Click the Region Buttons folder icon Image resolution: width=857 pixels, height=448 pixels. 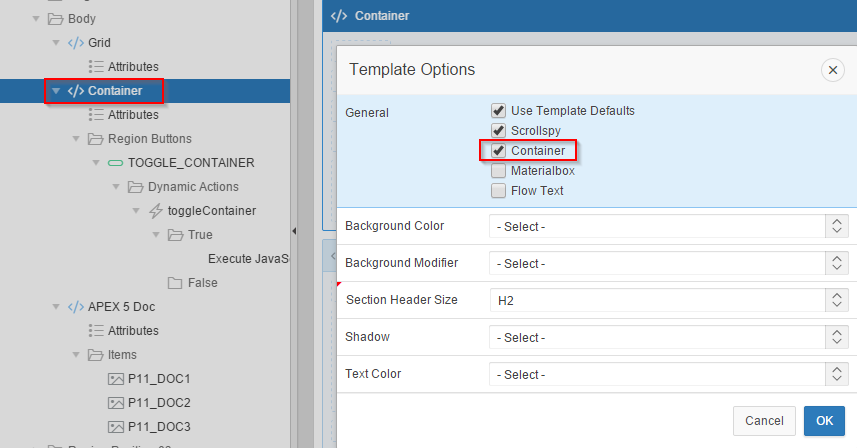[96, 139]
